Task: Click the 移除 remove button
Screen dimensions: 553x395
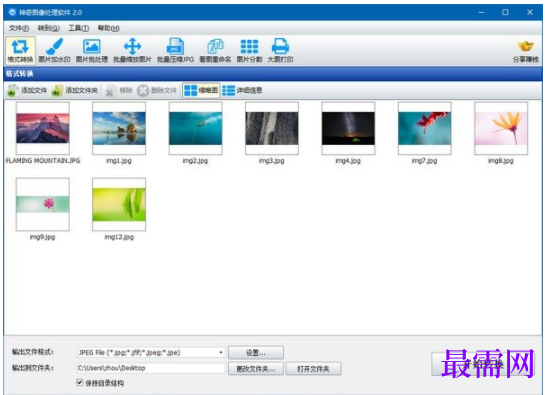Action: coord(119,91)
